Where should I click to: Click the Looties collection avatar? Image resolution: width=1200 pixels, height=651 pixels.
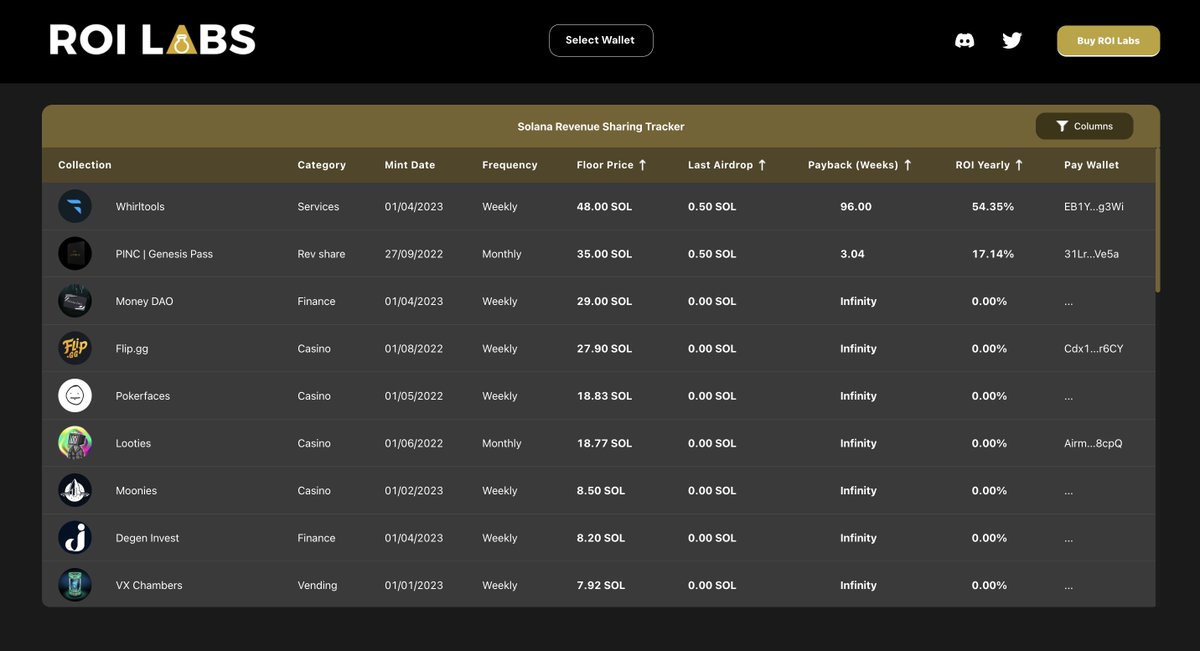coord(75,443)
